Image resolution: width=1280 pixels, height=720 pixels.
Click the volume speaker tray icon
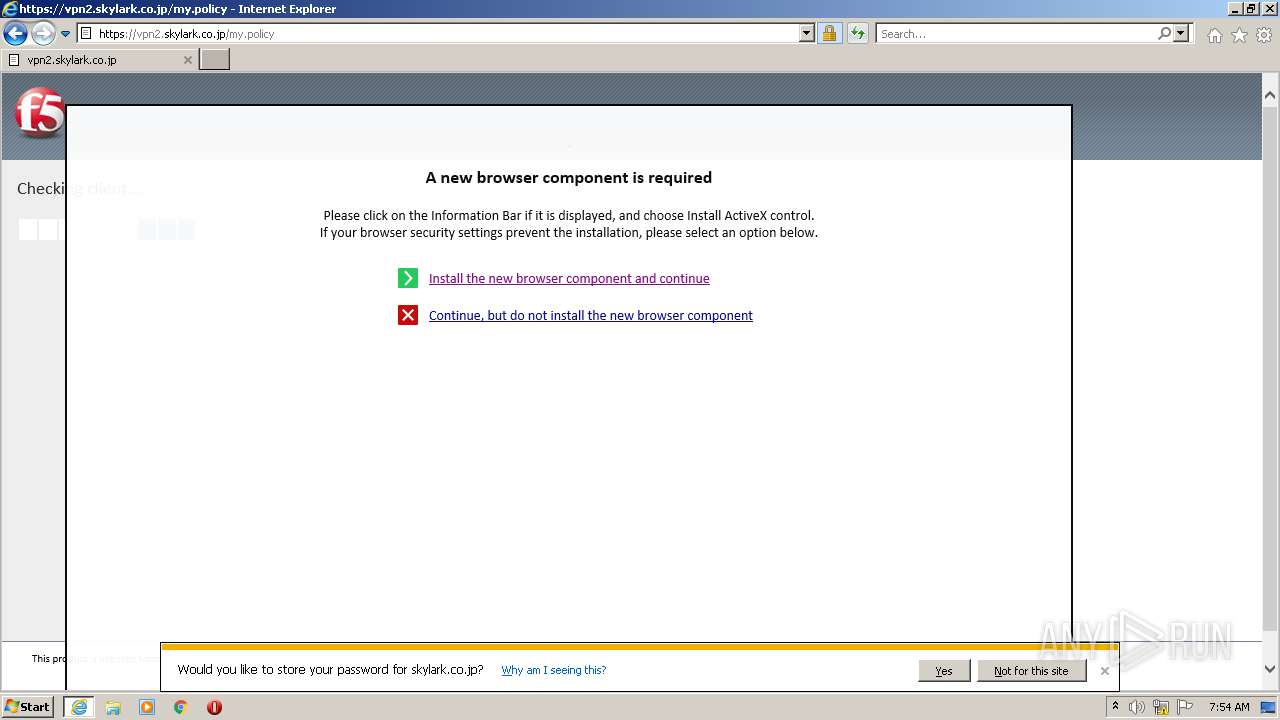1137,707
